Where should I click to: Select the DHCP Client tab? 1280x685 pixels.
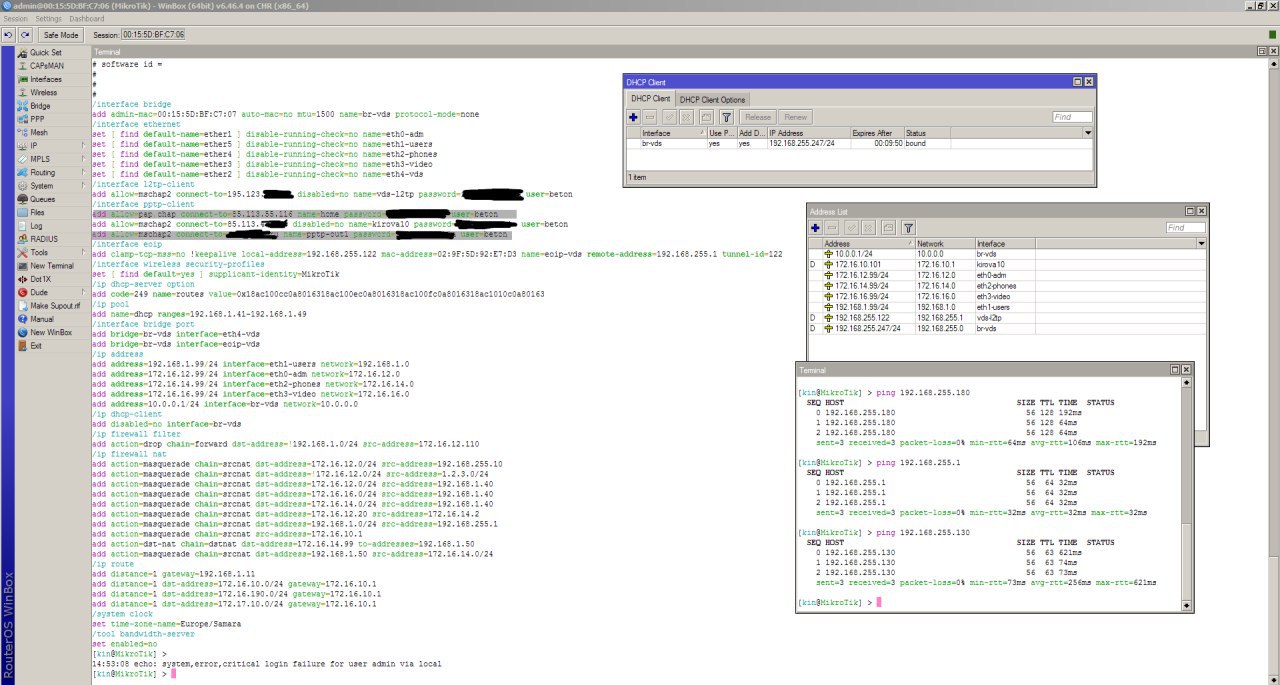coord(649,98)
